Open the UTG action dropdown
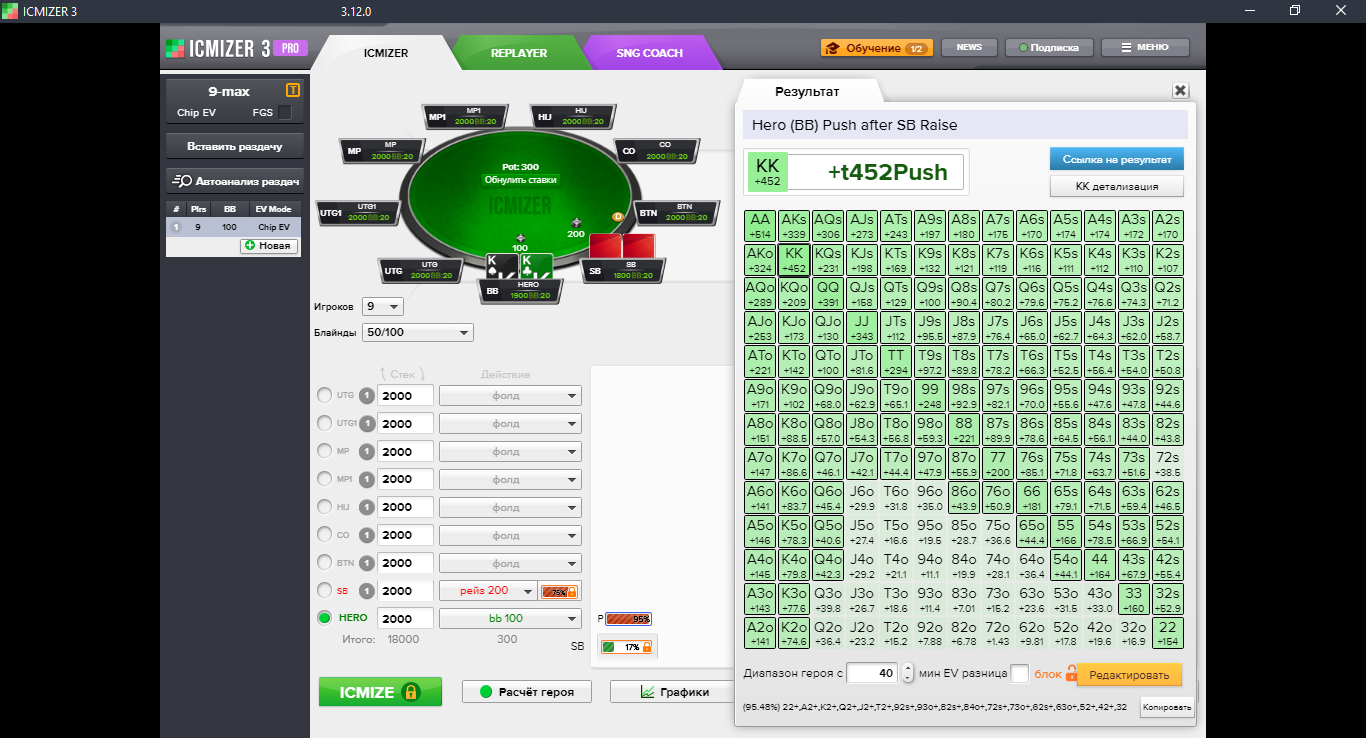1366x738 pixels. click(510, 395)
